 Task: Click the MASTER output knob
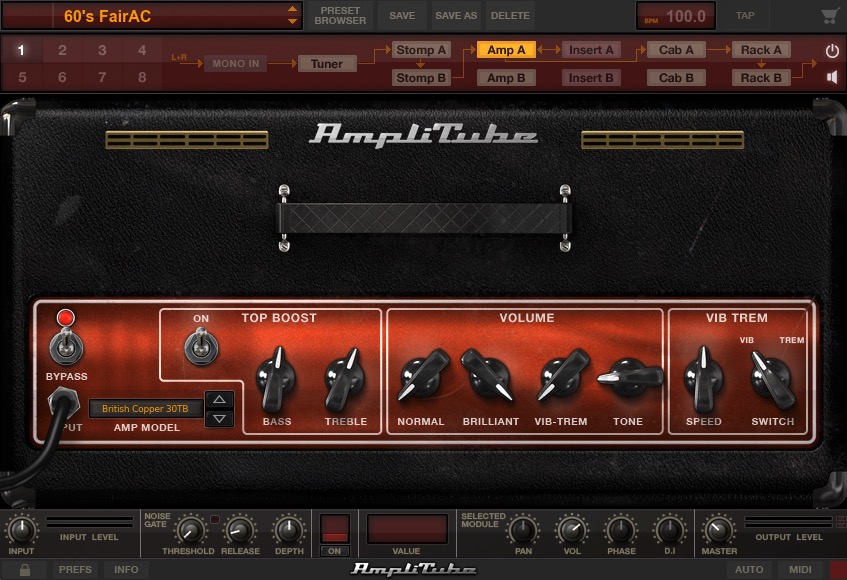point(718,530)
